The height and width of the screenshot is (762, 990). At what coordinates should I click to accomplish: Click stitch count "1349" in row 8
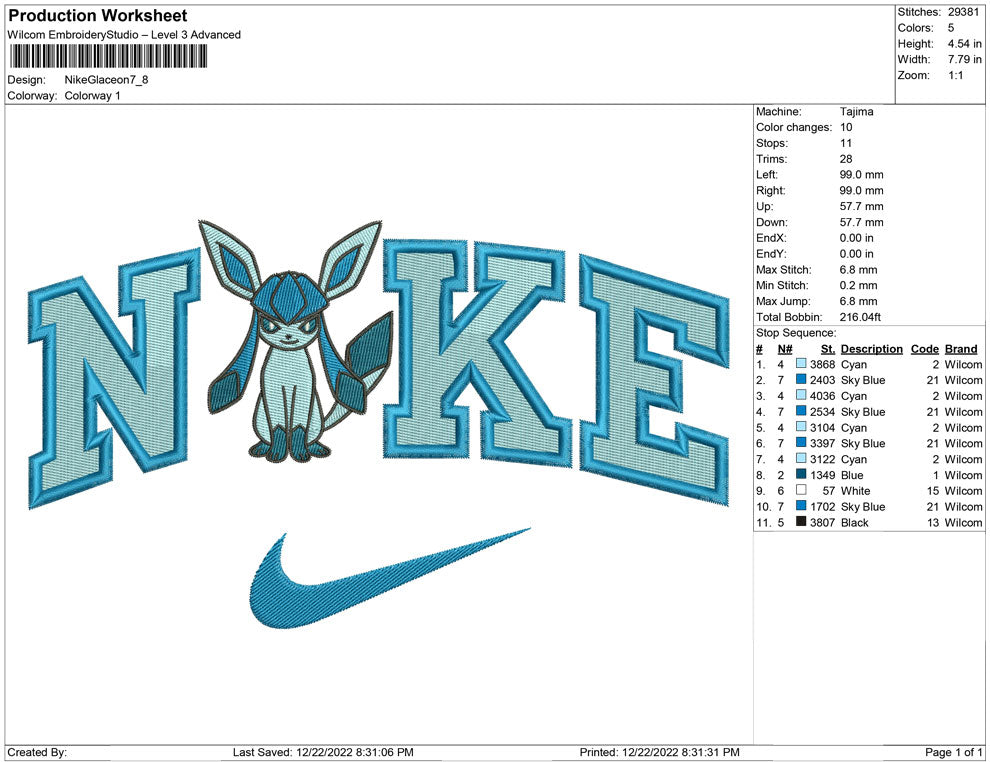pos(822,475)
